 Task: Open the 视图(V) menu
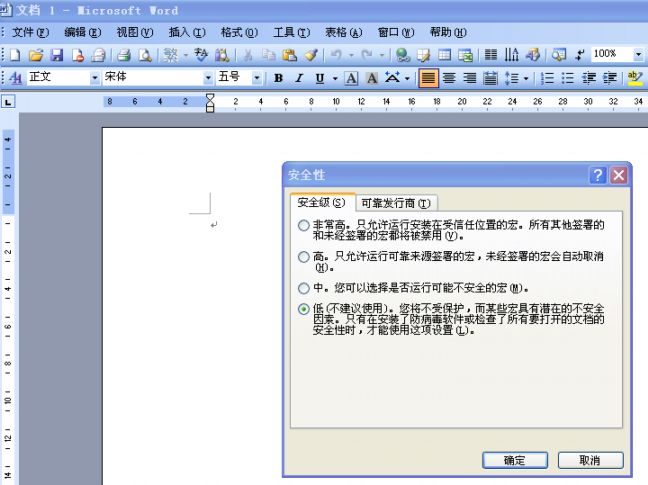(x=135, y=32)
